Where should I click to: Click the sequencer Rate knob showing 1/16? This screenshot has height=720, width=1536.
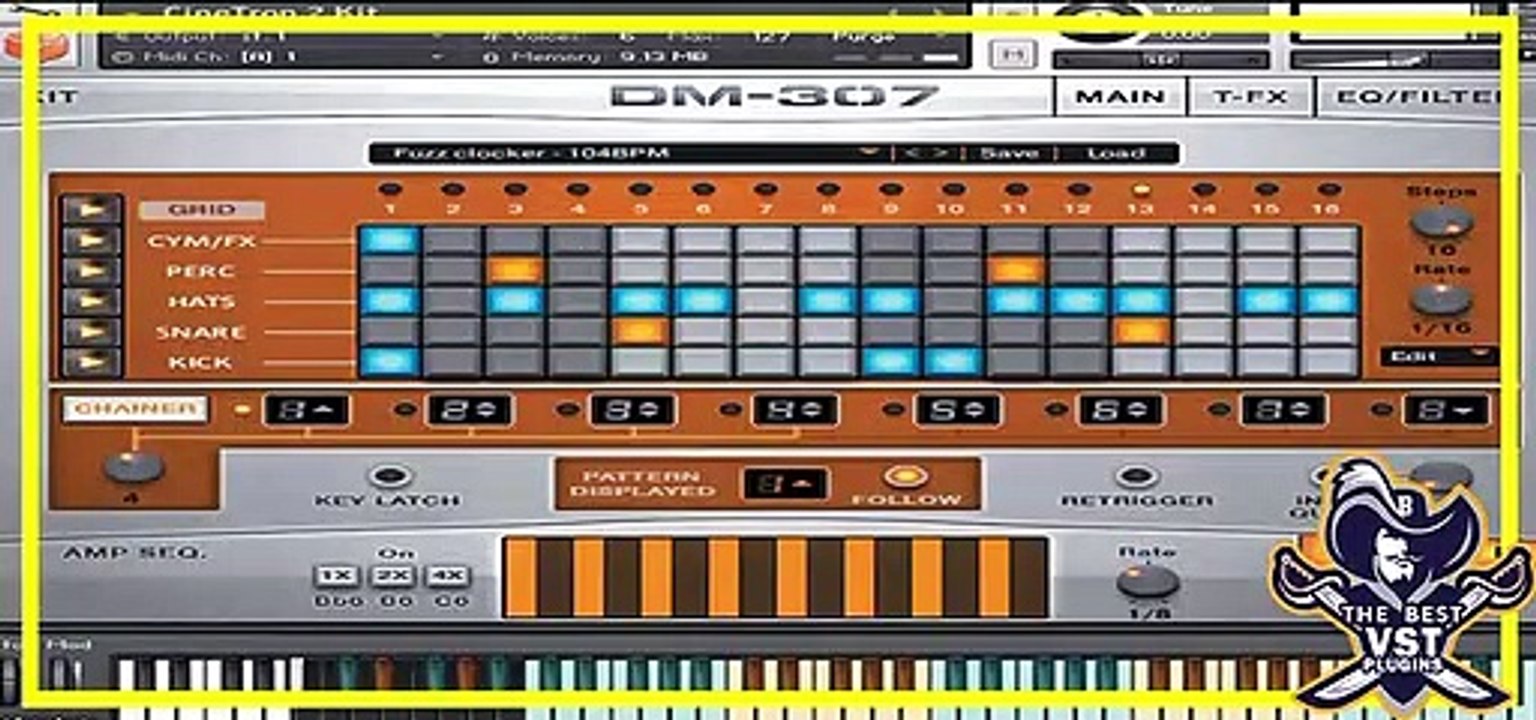(x=1441, y=299)
